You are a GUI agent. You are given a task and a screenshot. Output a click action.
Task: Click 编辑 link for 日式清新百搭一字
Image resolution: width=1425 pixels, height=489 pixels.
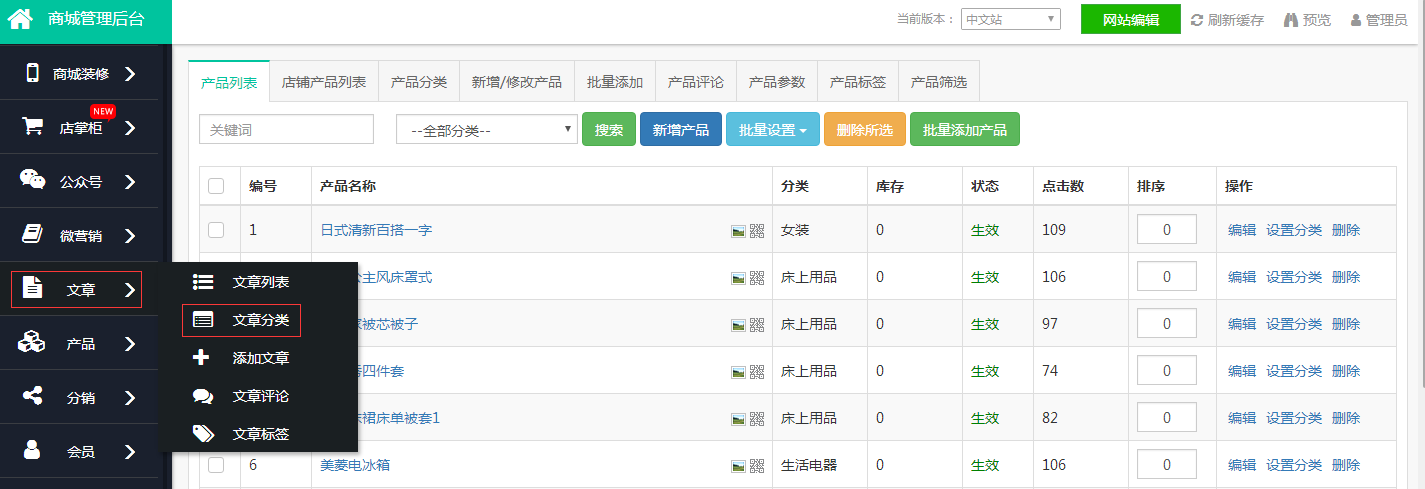pos(1241,230)
